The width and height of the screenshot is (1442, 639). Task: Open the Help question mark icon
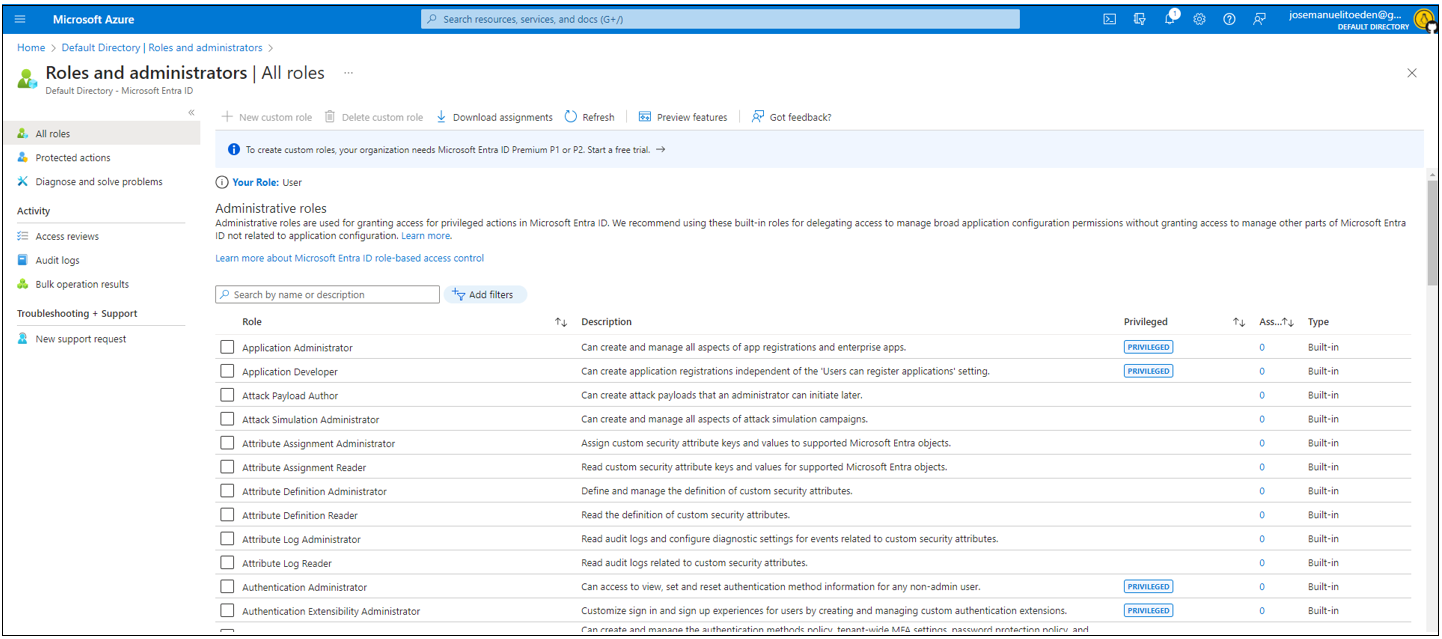[x=1229, y=19]
